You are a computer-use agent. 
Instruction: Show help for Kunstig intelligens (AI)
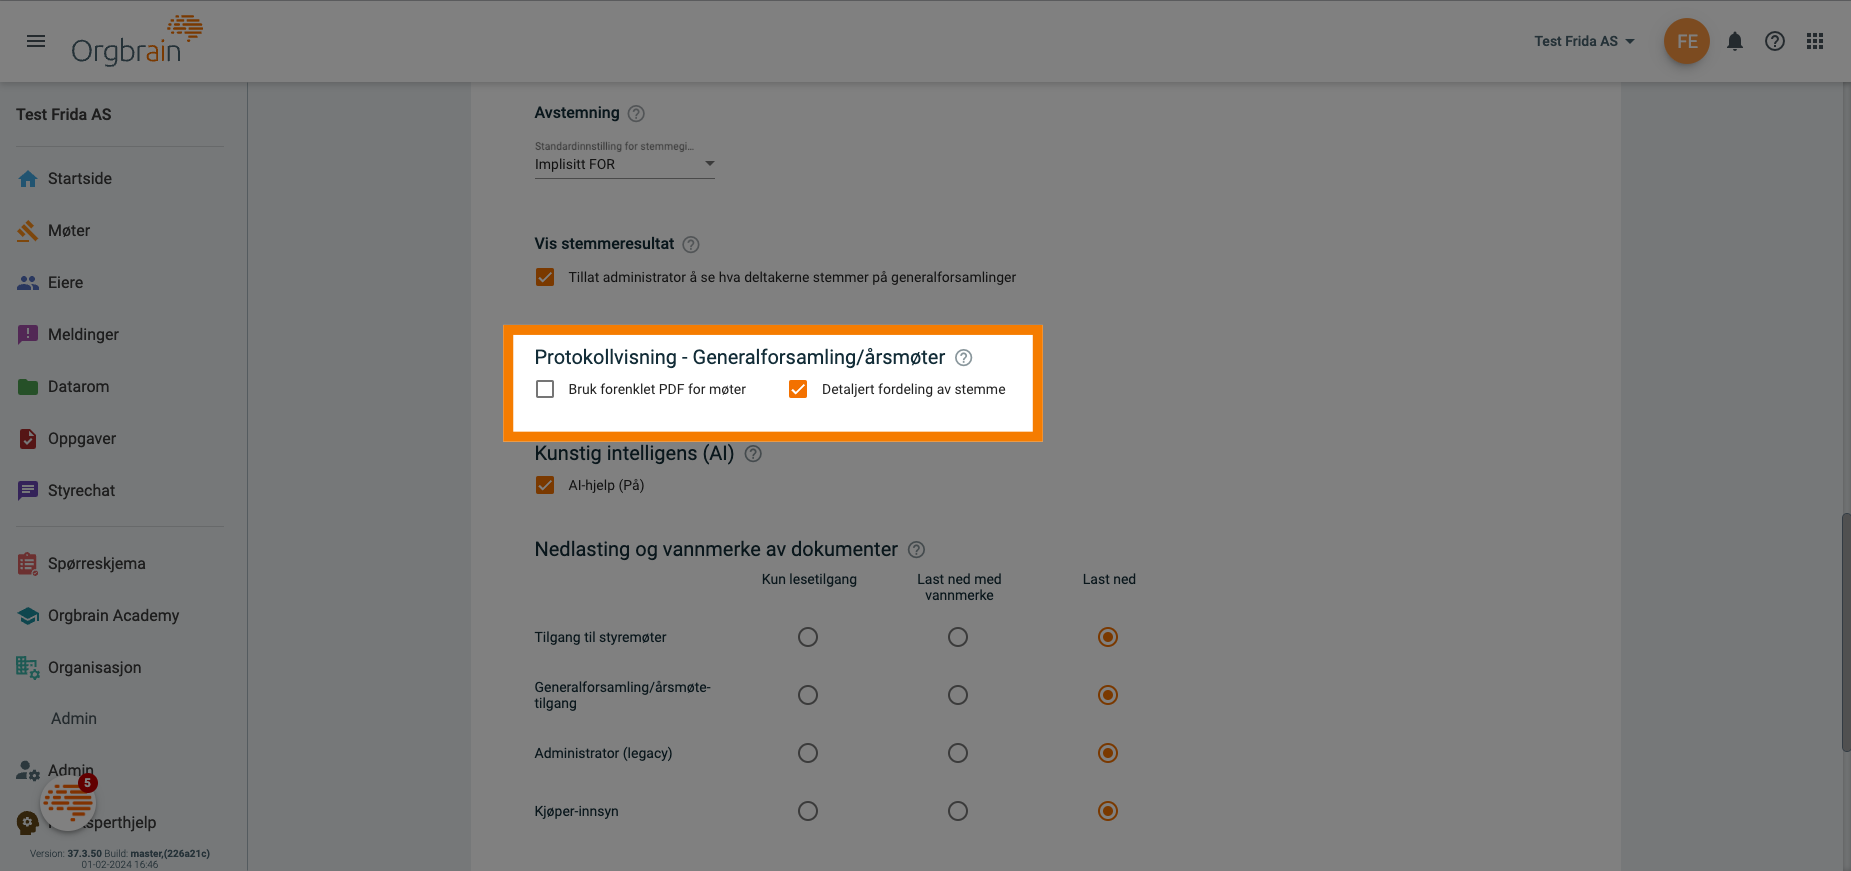754,453
